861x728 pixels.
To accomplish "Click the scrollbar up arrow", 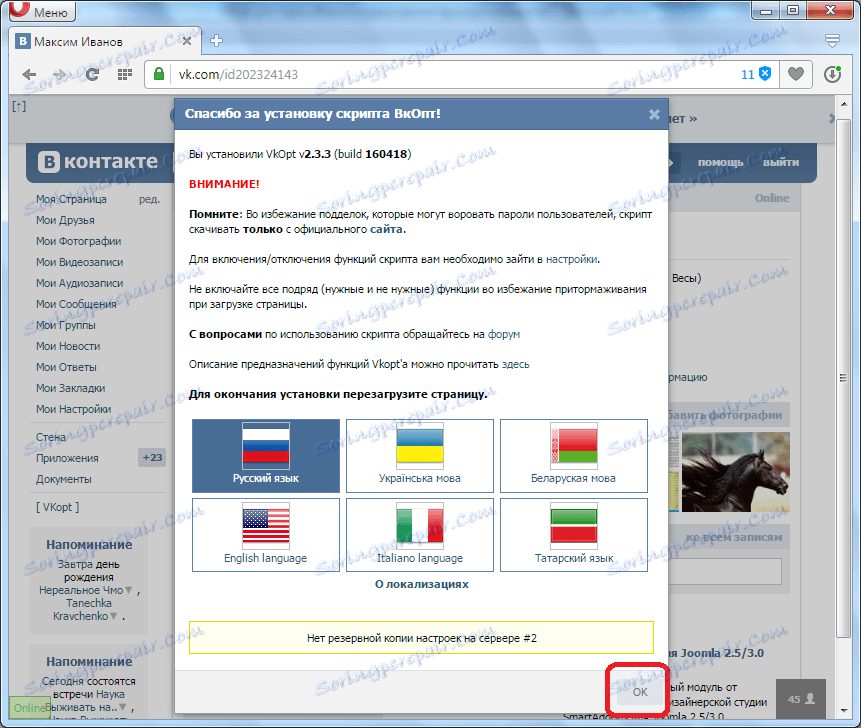I will pos(843,104).
